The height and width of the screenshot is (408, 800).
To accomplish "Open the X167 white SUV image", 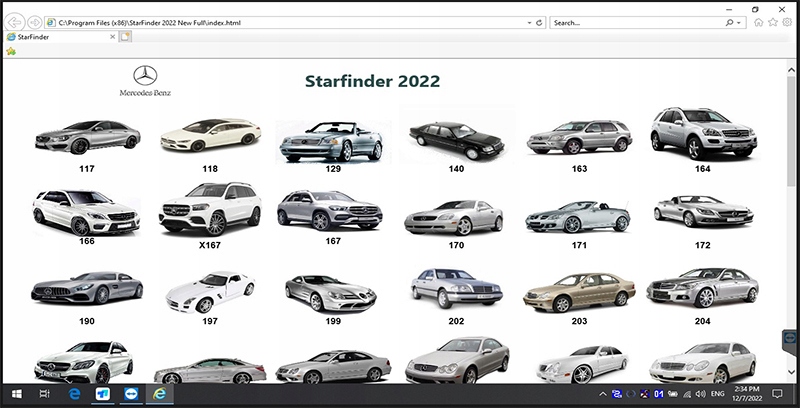I will (x=210, y=209).
